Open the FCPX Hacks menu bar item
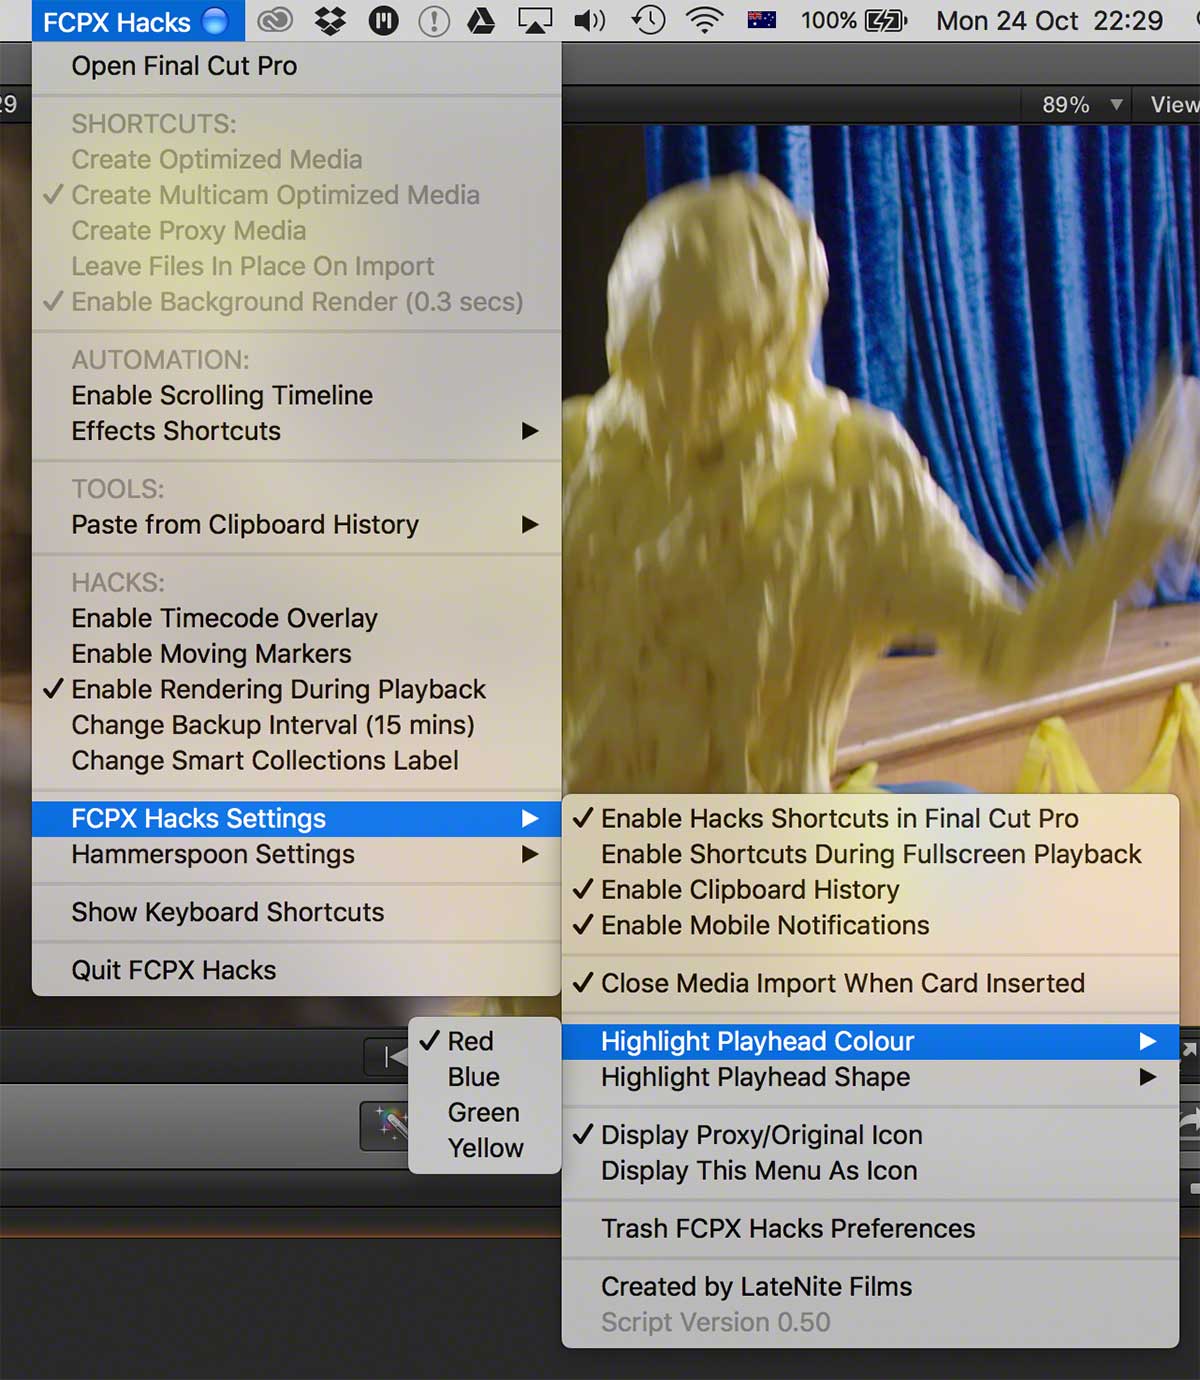 (x=136, y=21)
